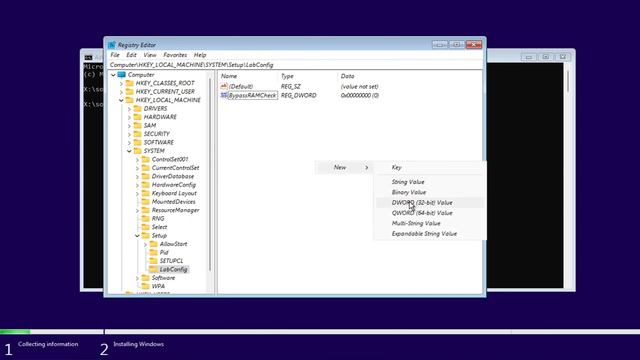Collapse the HKEY_LOCAL_MACHINE node arrow

pyautogui.click(x=121, y=100)
